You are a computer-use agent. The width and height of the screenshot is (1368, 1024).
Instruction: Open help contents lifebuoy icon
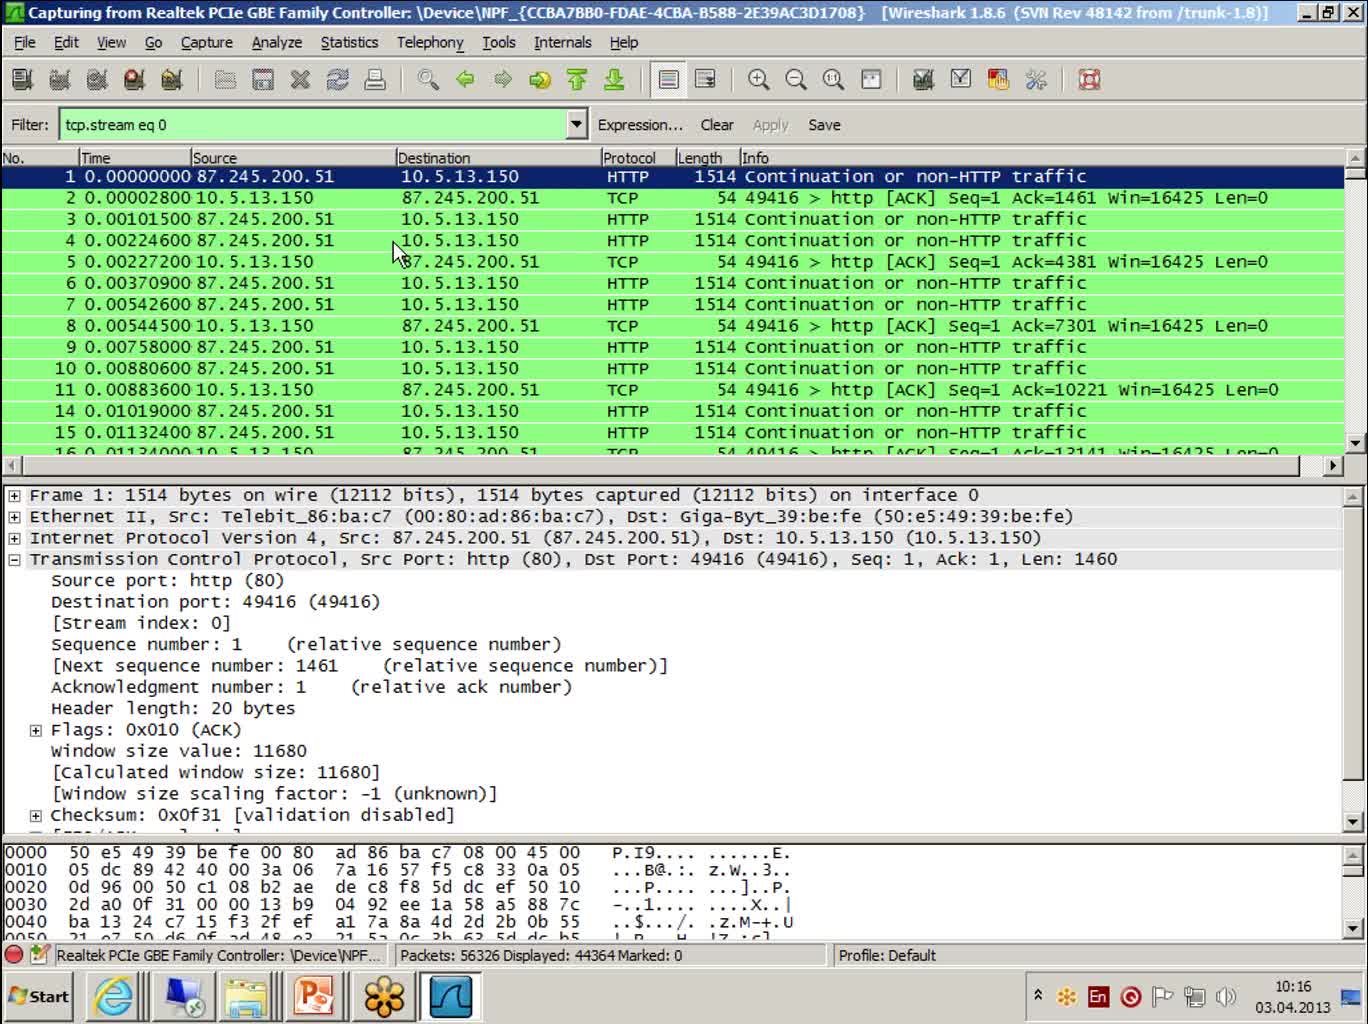[x=1089, y=80]
